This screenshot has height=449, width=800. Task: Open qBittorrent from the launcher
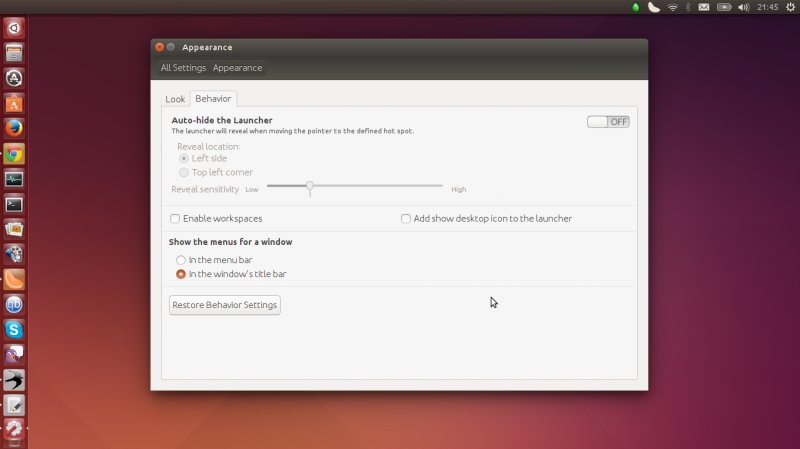coord(14,304)
